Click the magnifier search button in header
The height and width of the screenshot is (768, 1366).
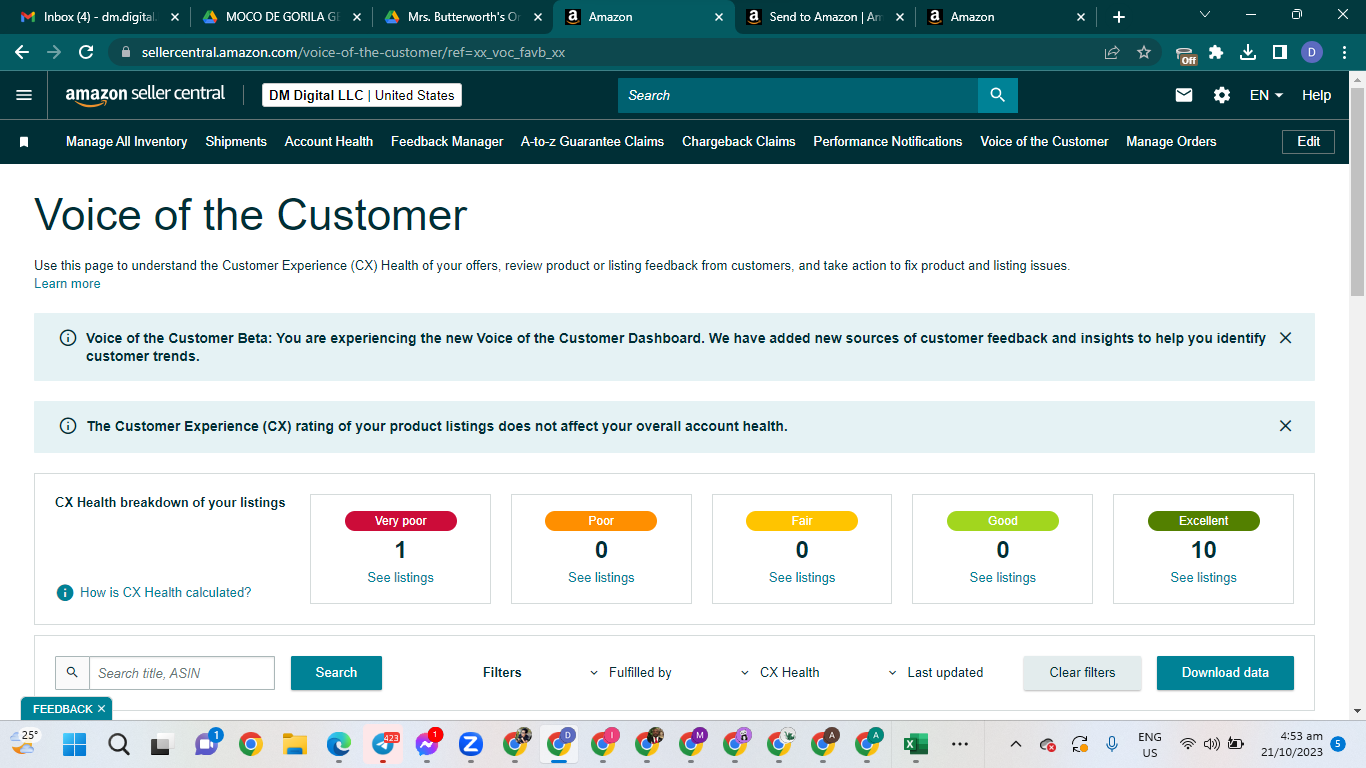[997, 95]
